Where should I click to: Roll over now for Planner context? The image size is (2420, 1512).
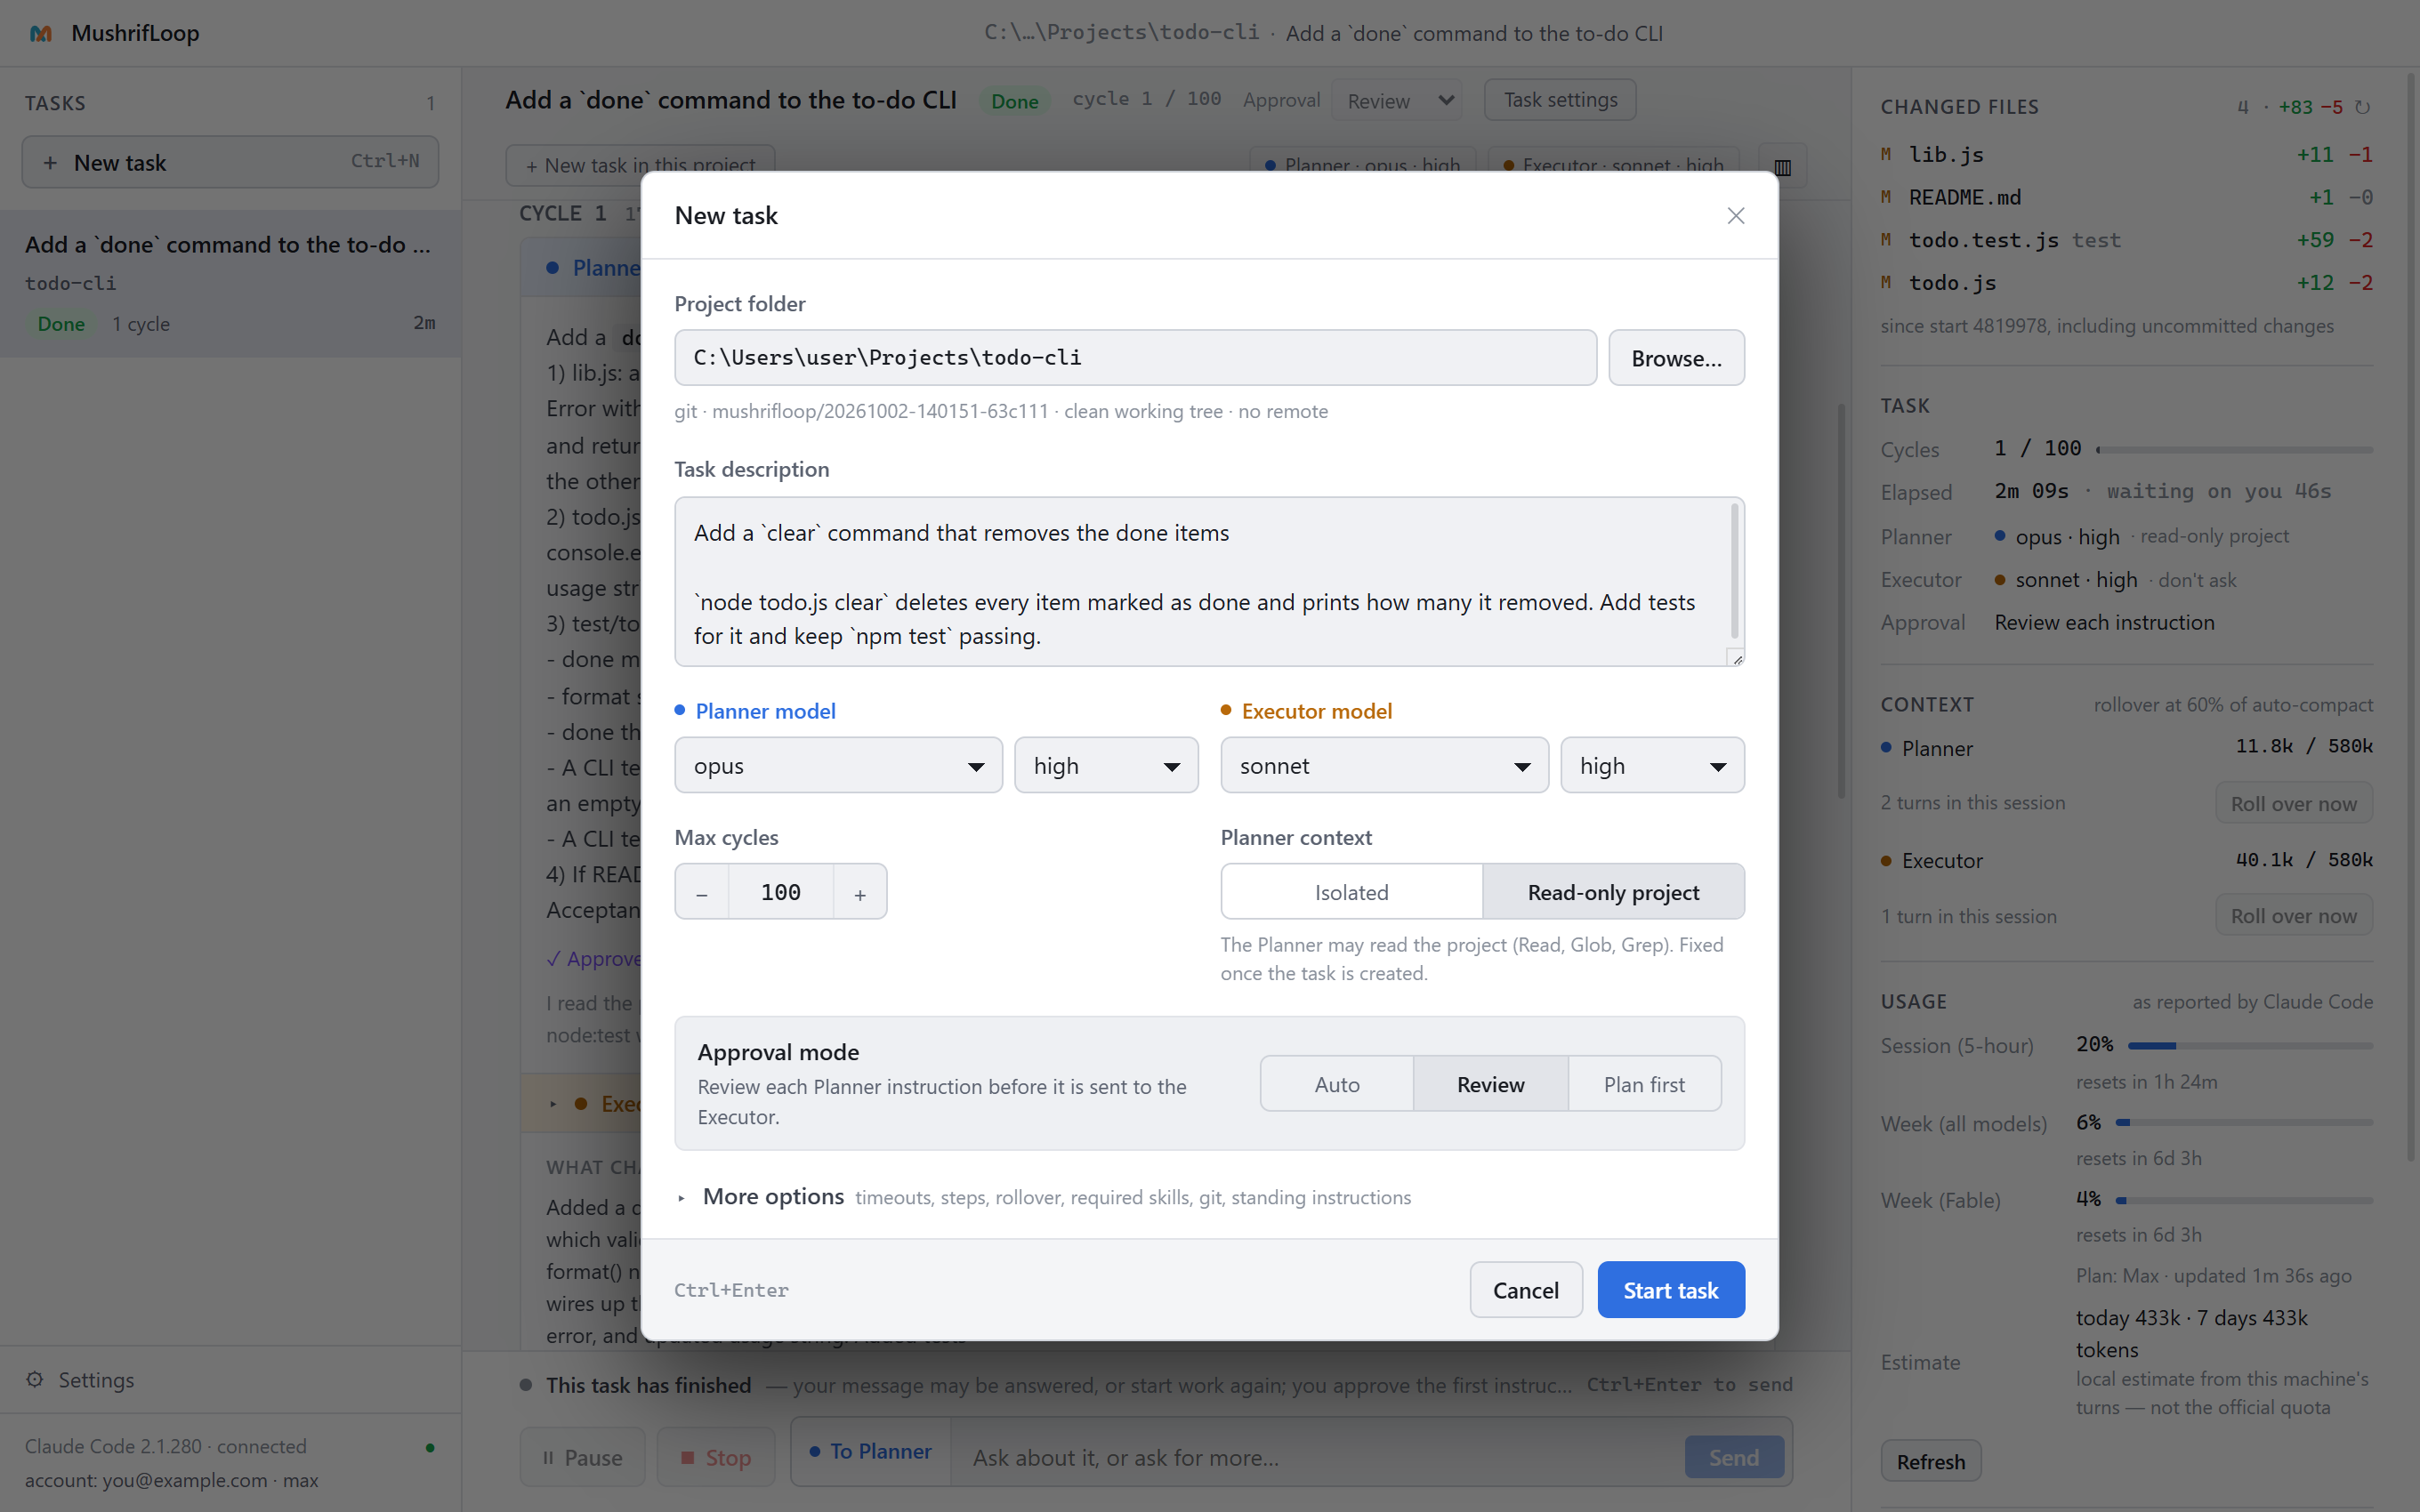[2293, 803]
